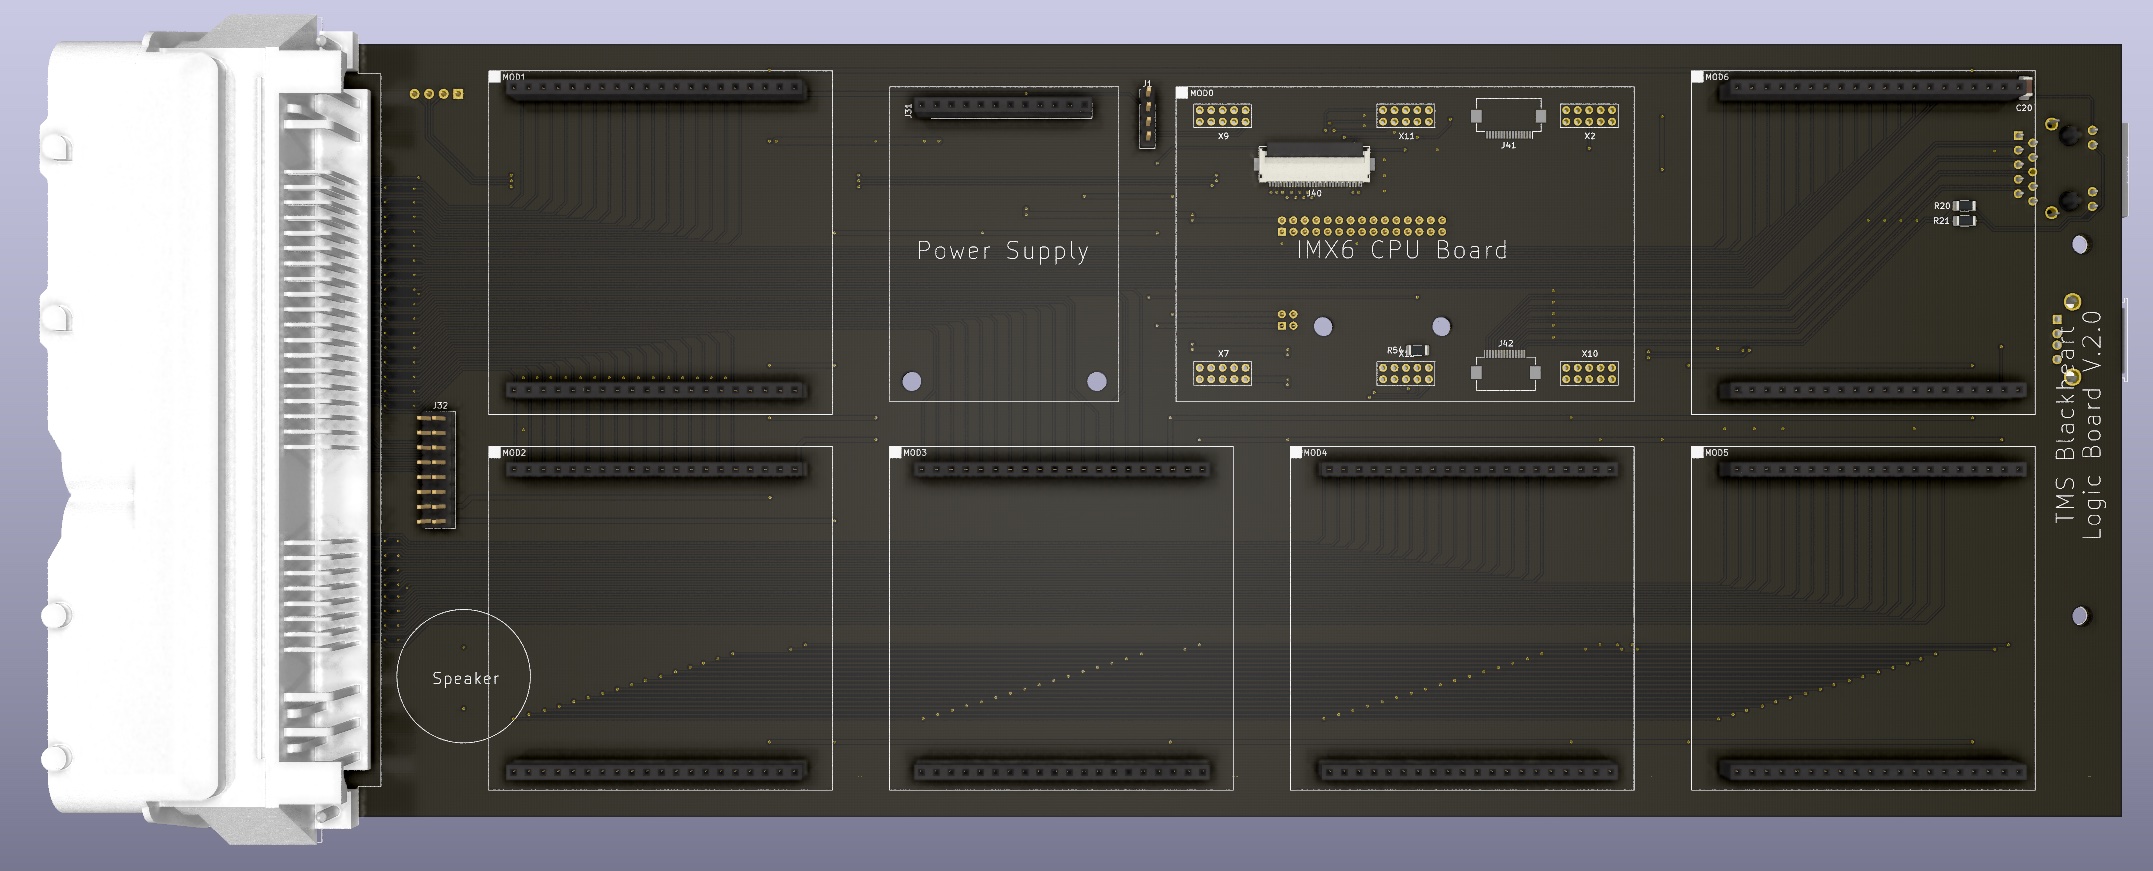Viewport: 2153px width, 871px height.
Task: Click the J32 vertical pin header
Action: click(436, 470)
